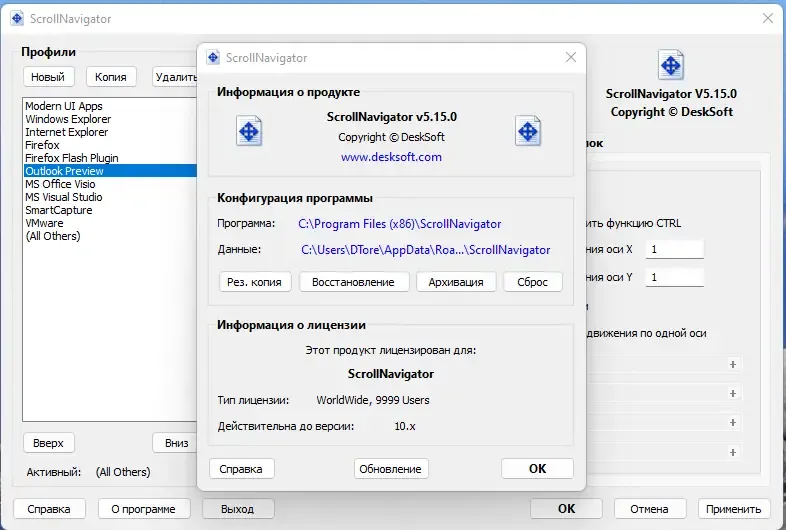
Task: Select (All Others) profile in list
Action: [110, 236]
